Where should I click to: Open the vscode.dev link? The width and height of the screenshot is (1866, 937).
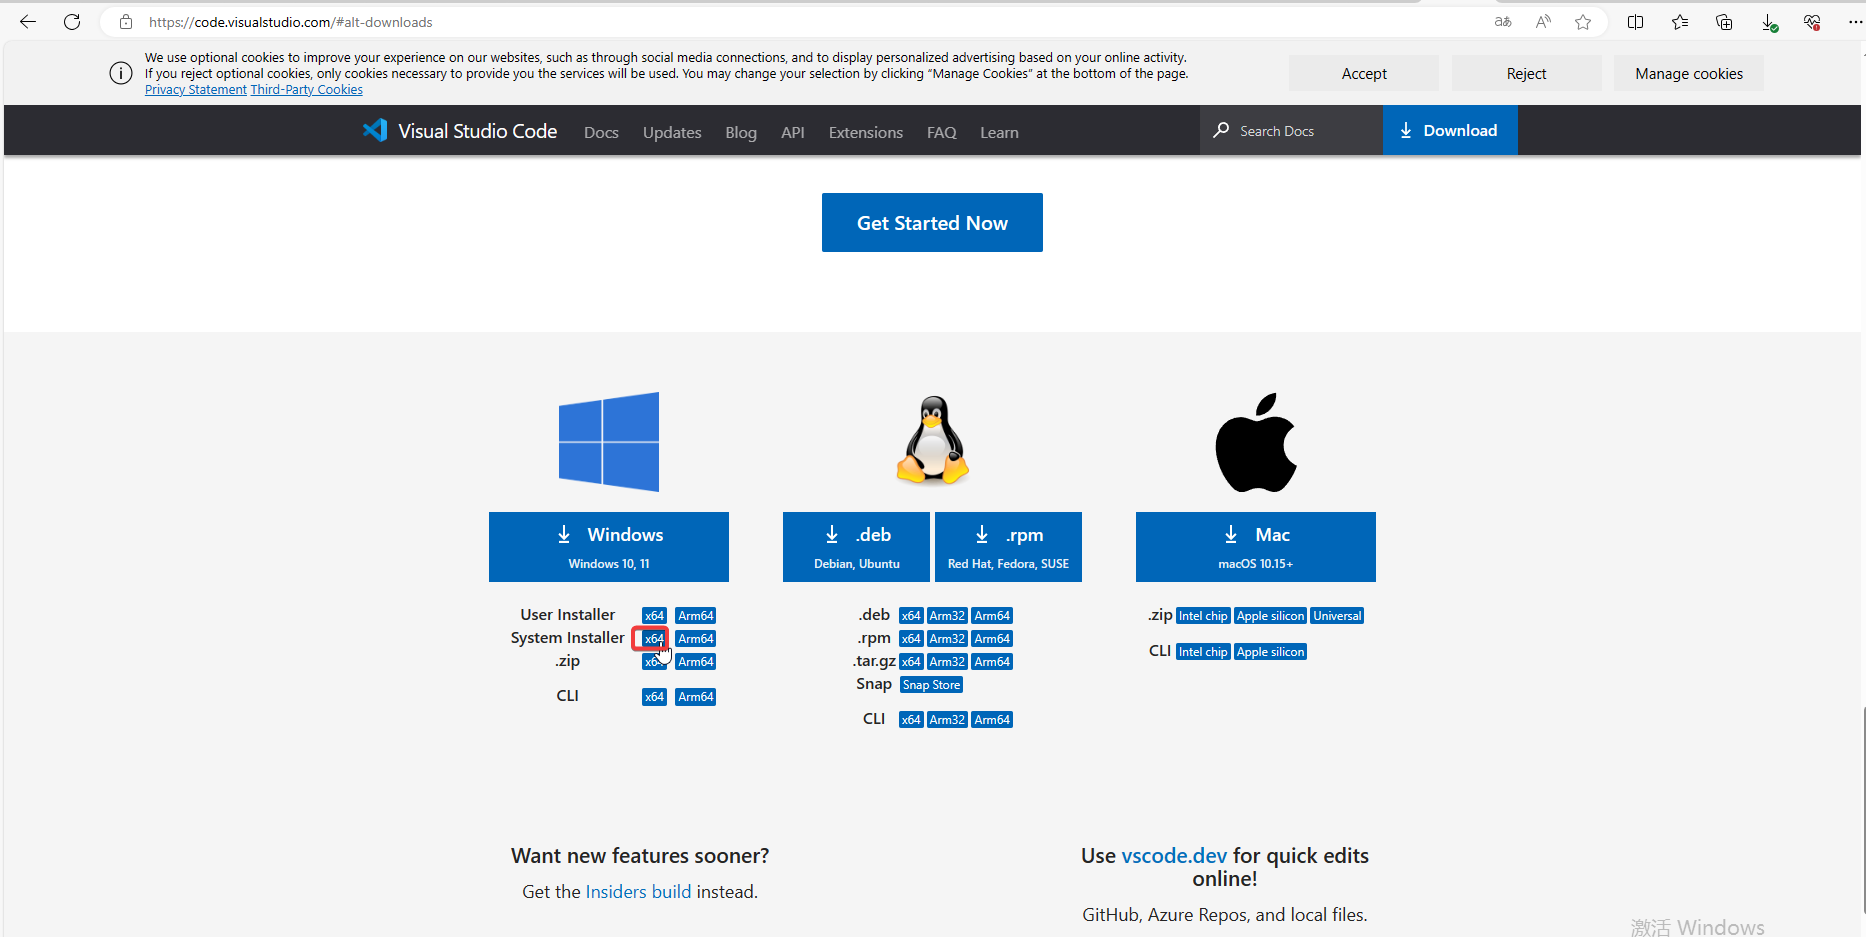(1174, 856)
